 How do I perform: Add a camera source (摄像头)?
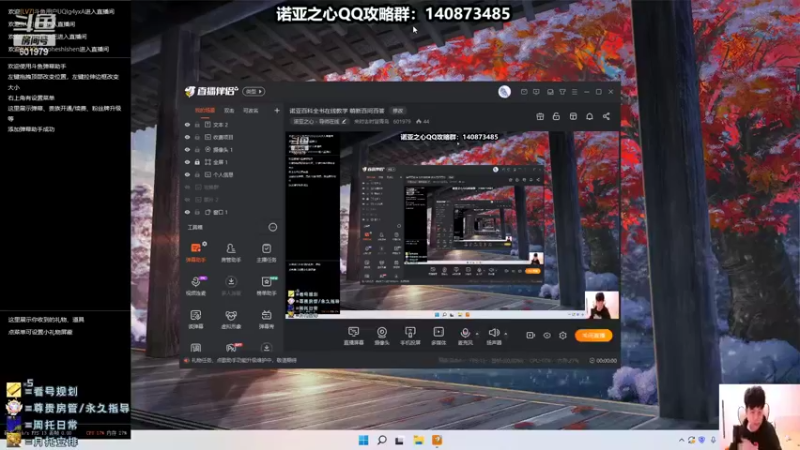(x=382, y=336)
